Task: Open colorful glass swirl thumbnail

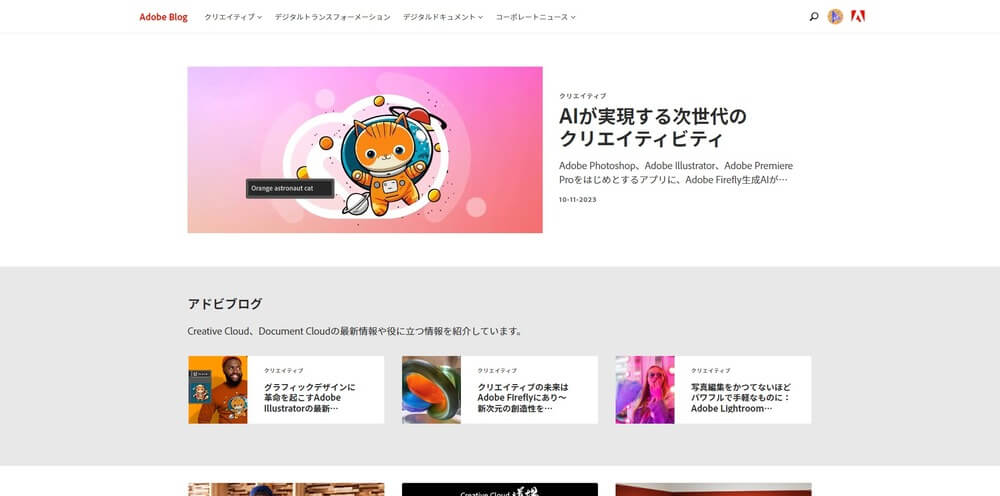Action: pos(431,390)
